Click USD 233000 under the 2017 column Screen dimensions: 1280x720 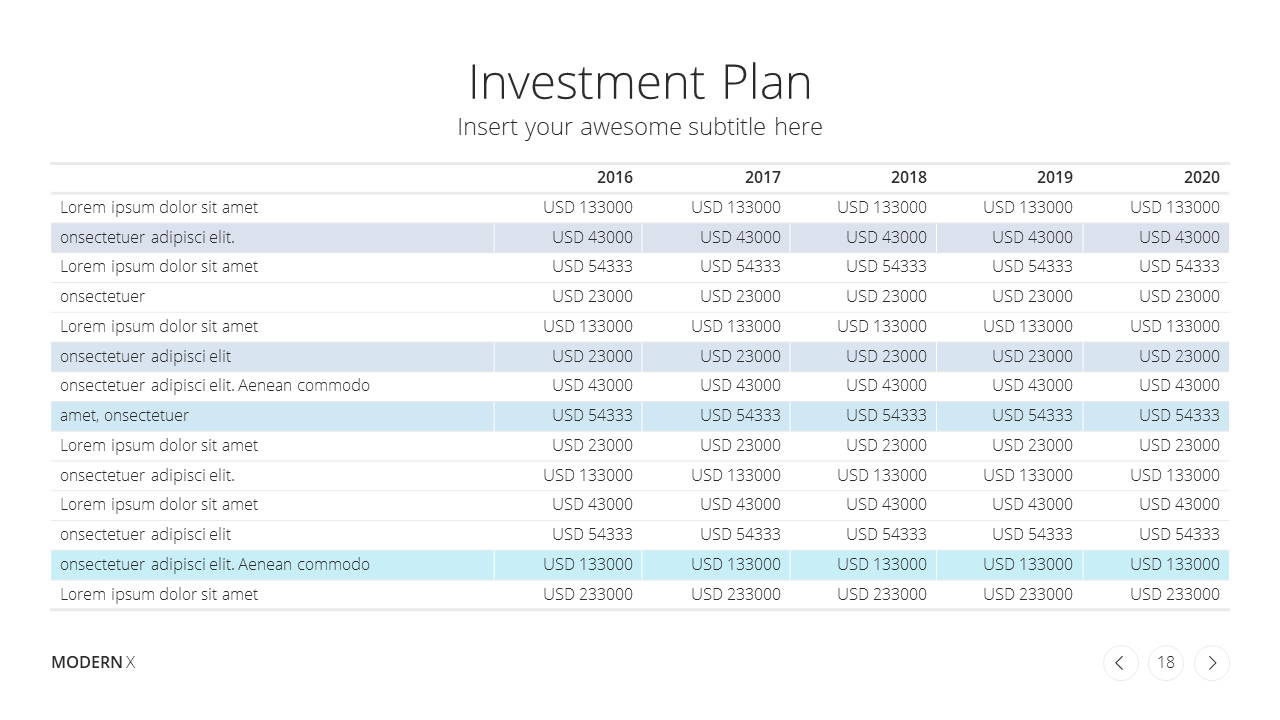[x=736, y=594]
